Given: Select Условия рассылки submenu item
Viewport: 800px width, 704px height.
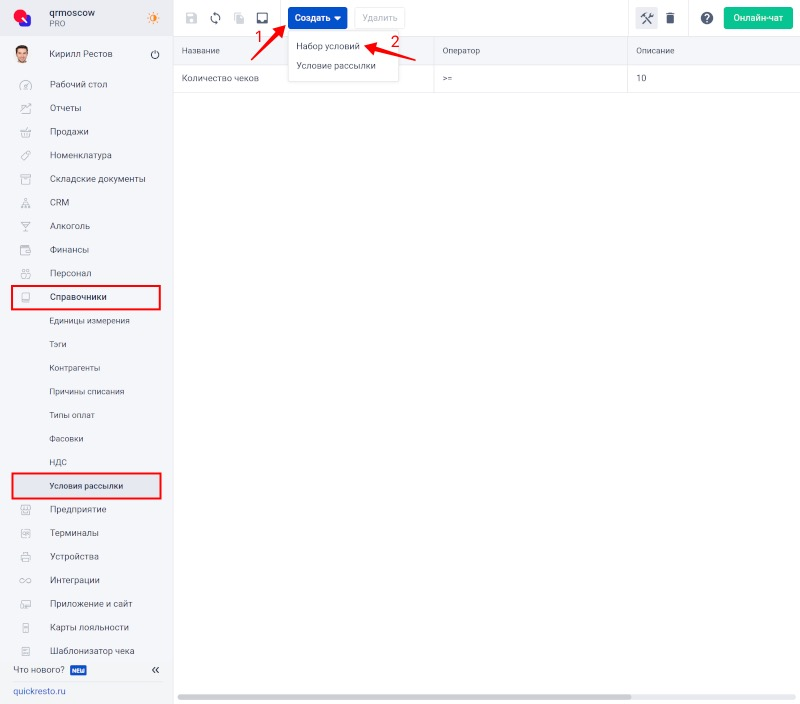Looking at the screenshot, I should 86,486.
